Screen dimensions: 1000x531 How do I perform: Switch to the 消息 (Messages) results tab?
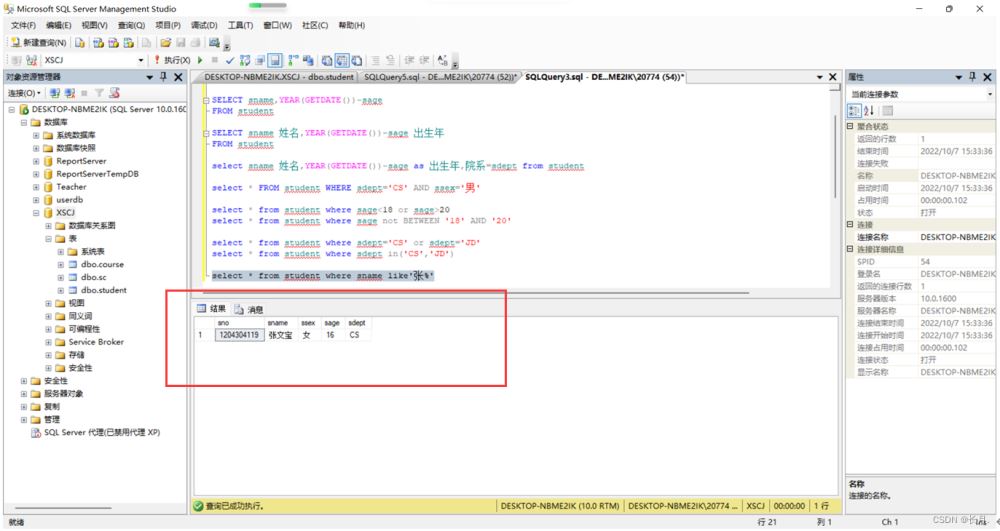(x=250, y=309)
